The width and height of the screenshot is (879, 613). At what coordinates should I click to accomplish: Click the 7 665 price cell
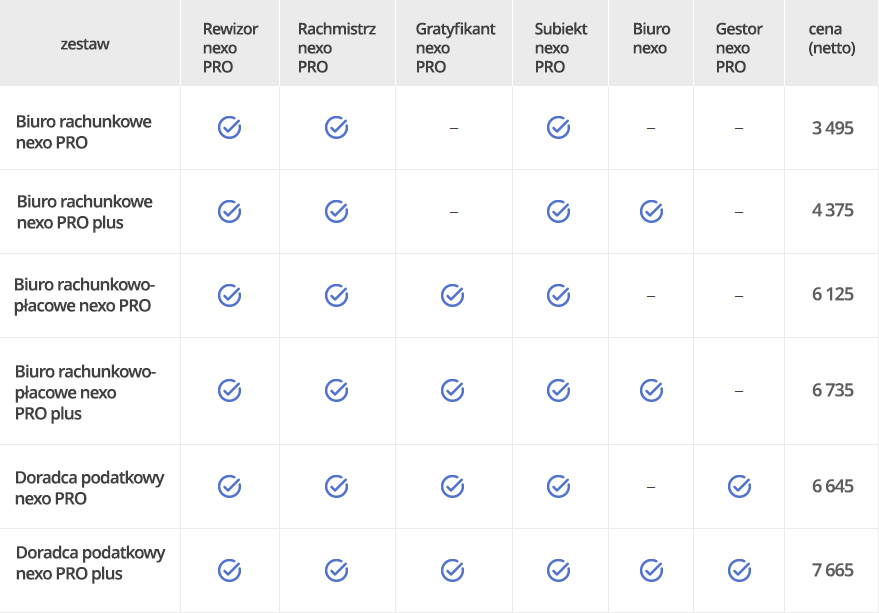pos(832,570)
